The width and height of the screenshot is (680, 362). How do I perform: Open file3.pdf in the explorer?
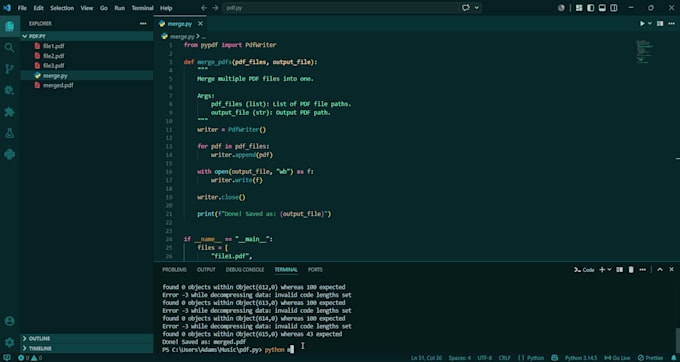[87, 66]
